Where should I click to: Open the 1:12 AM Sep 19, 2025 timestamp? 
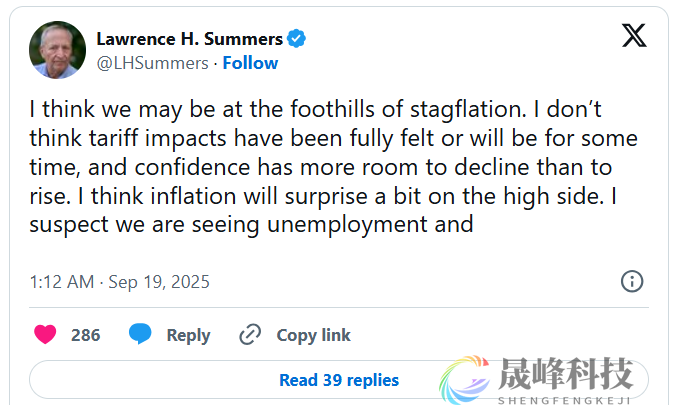point(120,282)
